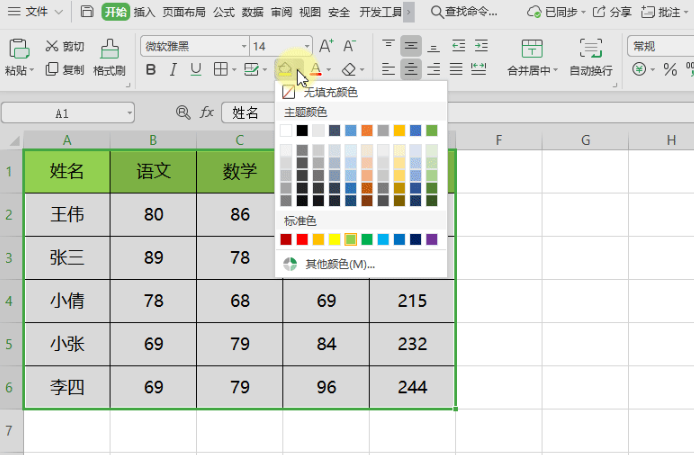Increase font size with A+ icon
Viewport: 694px width, 455px height.
(326, 46)
